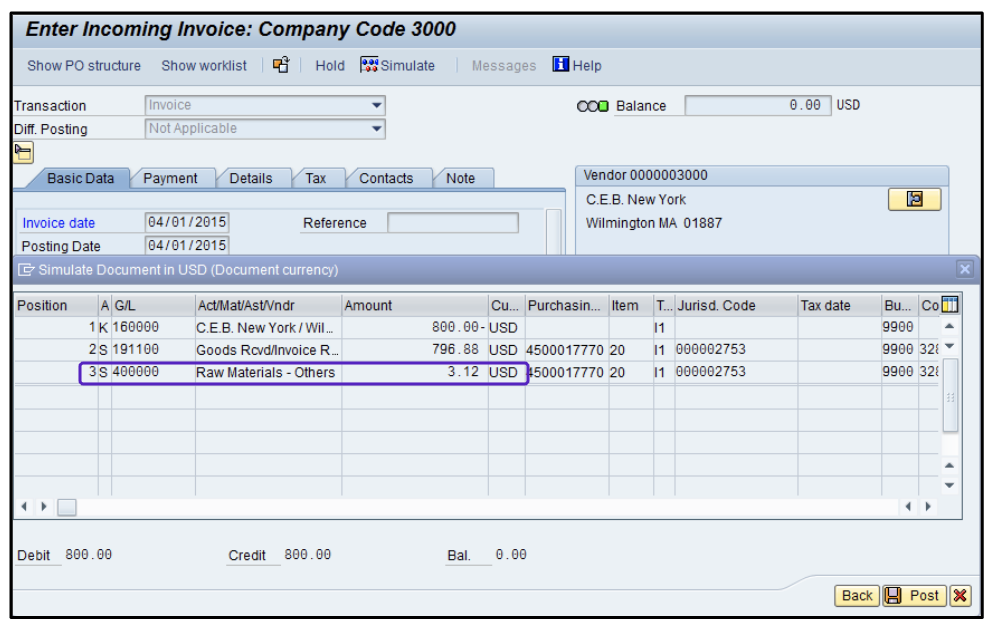Expand the Transaction dropdown
This screenshot has height=628, width=994.
[x=376, y=105]
